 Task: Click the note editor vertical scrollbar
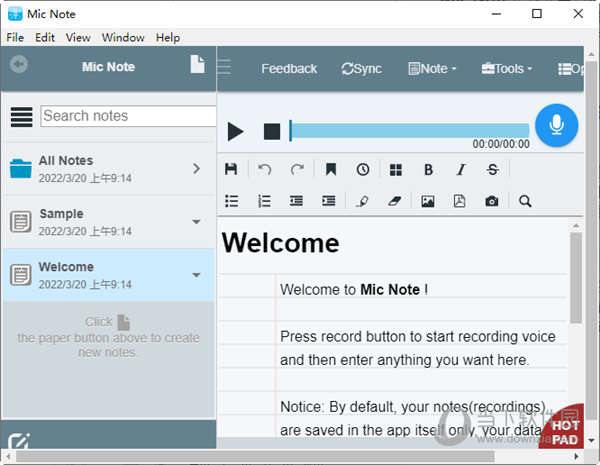[x=576, y=278]
